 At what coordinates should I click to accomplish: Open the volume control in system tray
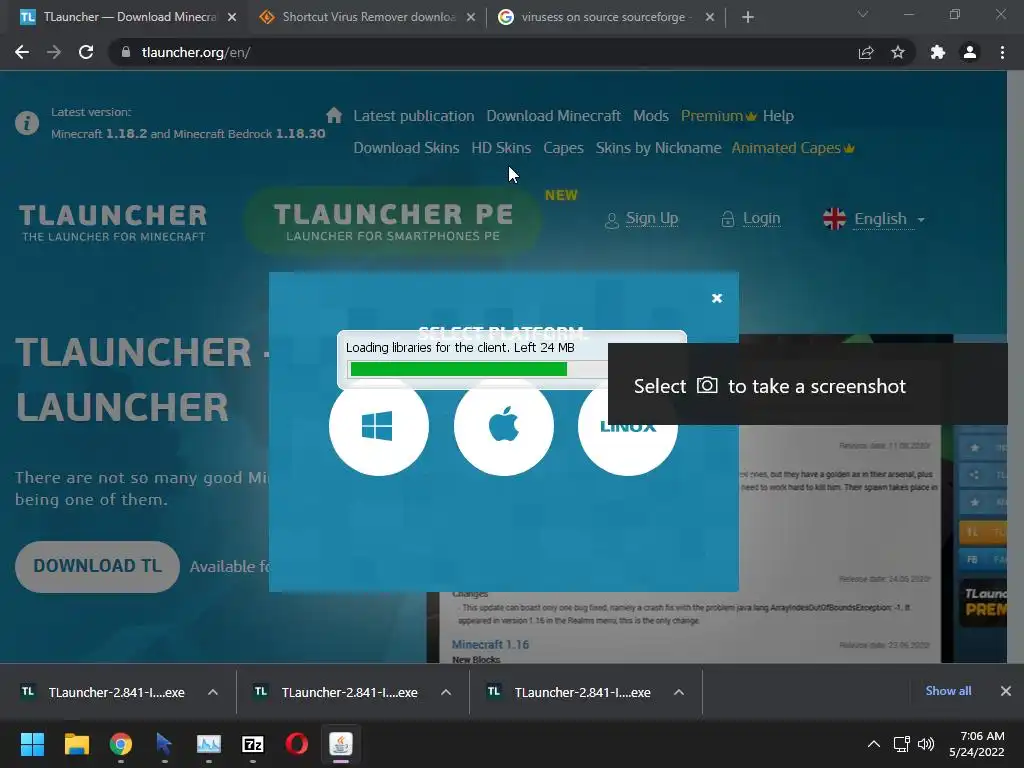coord(926,744)
